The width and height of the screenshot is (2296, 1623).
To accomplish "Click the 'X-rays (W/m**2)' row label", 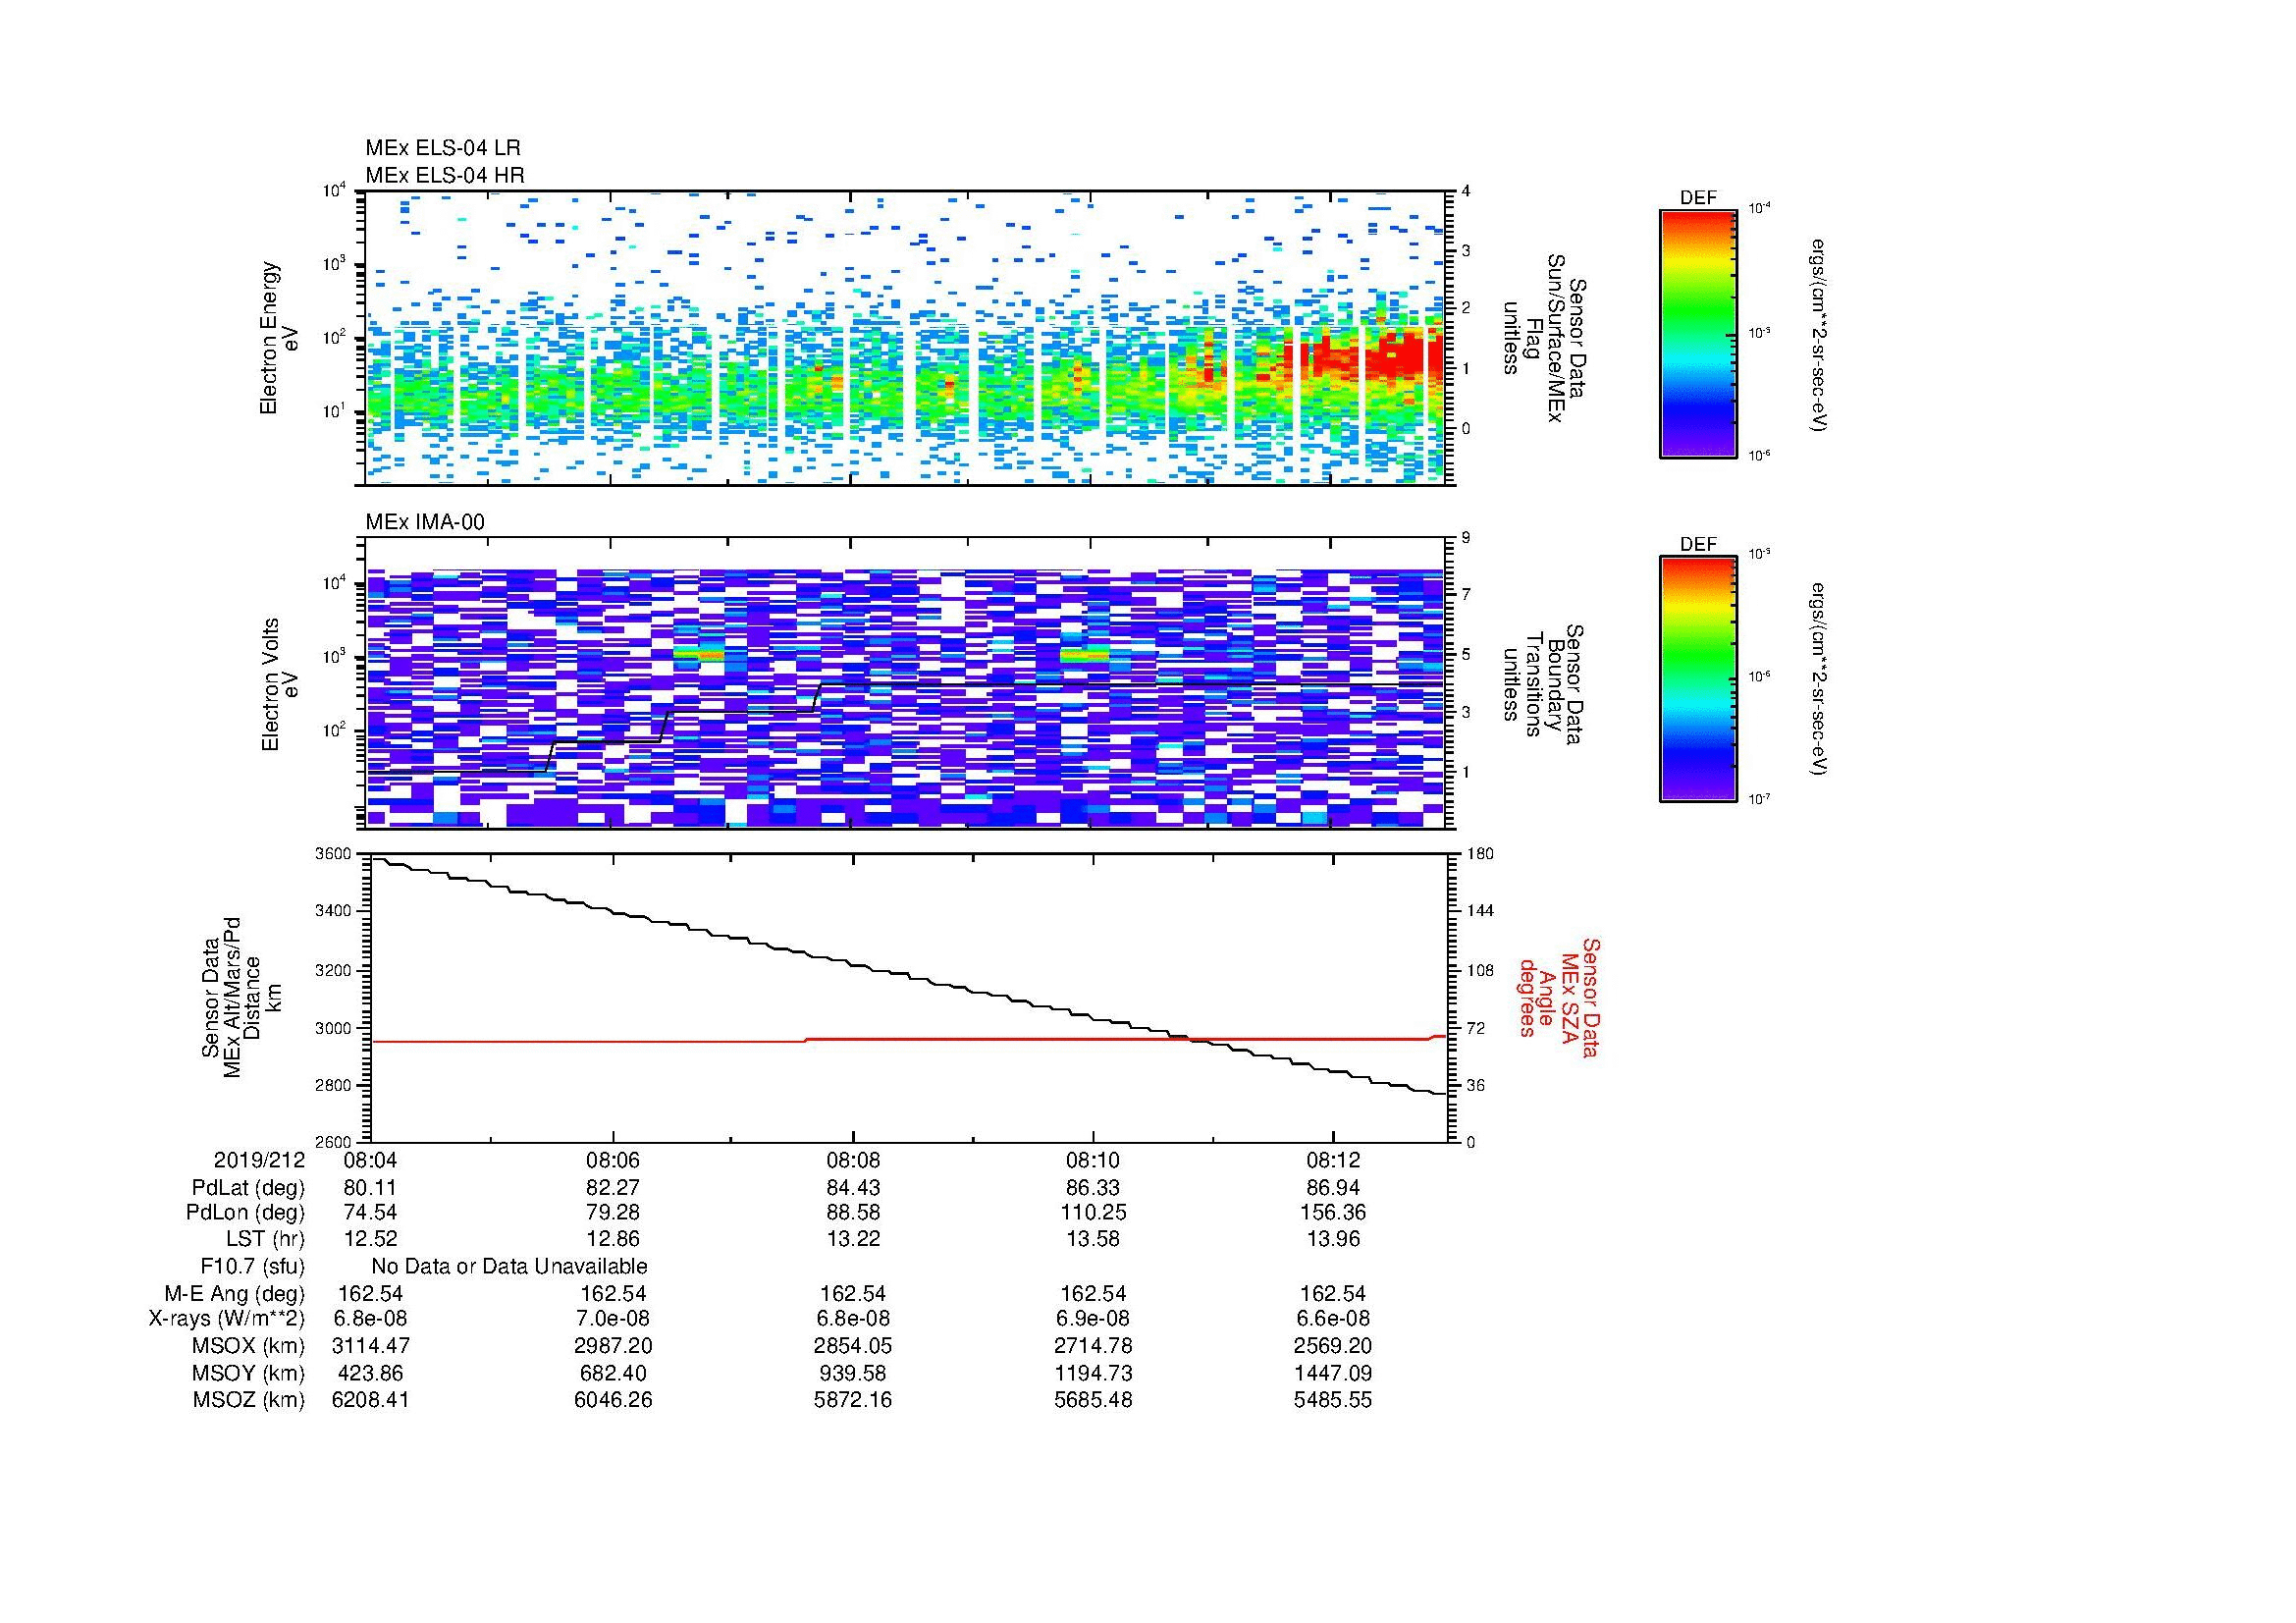I will tap(226, 1319).
